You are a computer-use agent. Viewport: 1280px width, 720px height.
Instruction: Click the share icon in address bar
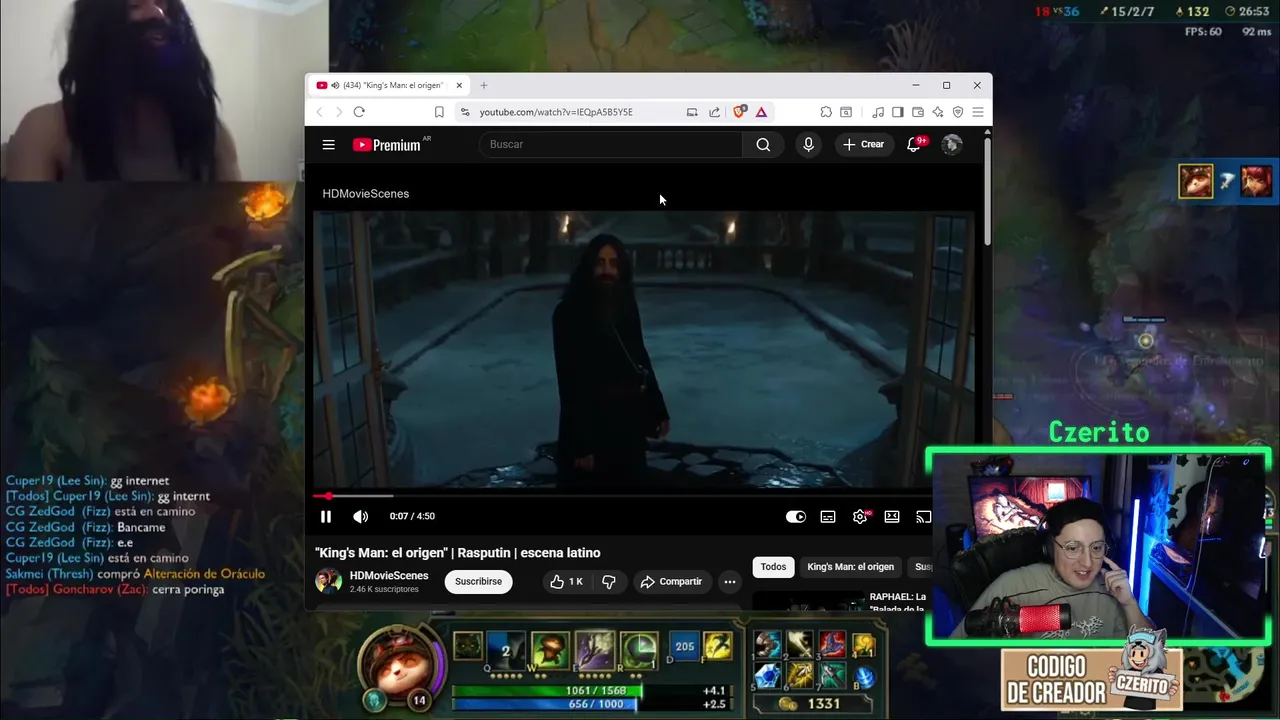[714, 112]
